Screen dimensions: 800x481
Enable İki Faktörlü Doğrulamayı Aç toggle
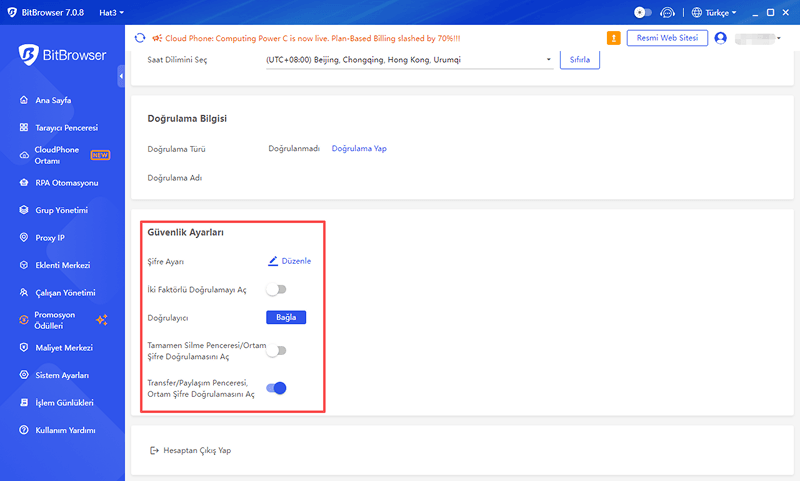point(275,289)
